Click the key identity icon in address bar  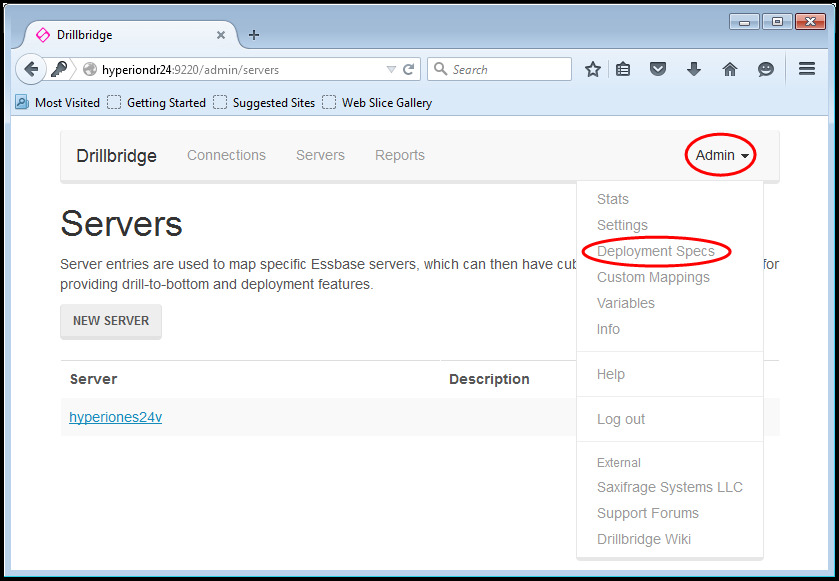point(59,69)
